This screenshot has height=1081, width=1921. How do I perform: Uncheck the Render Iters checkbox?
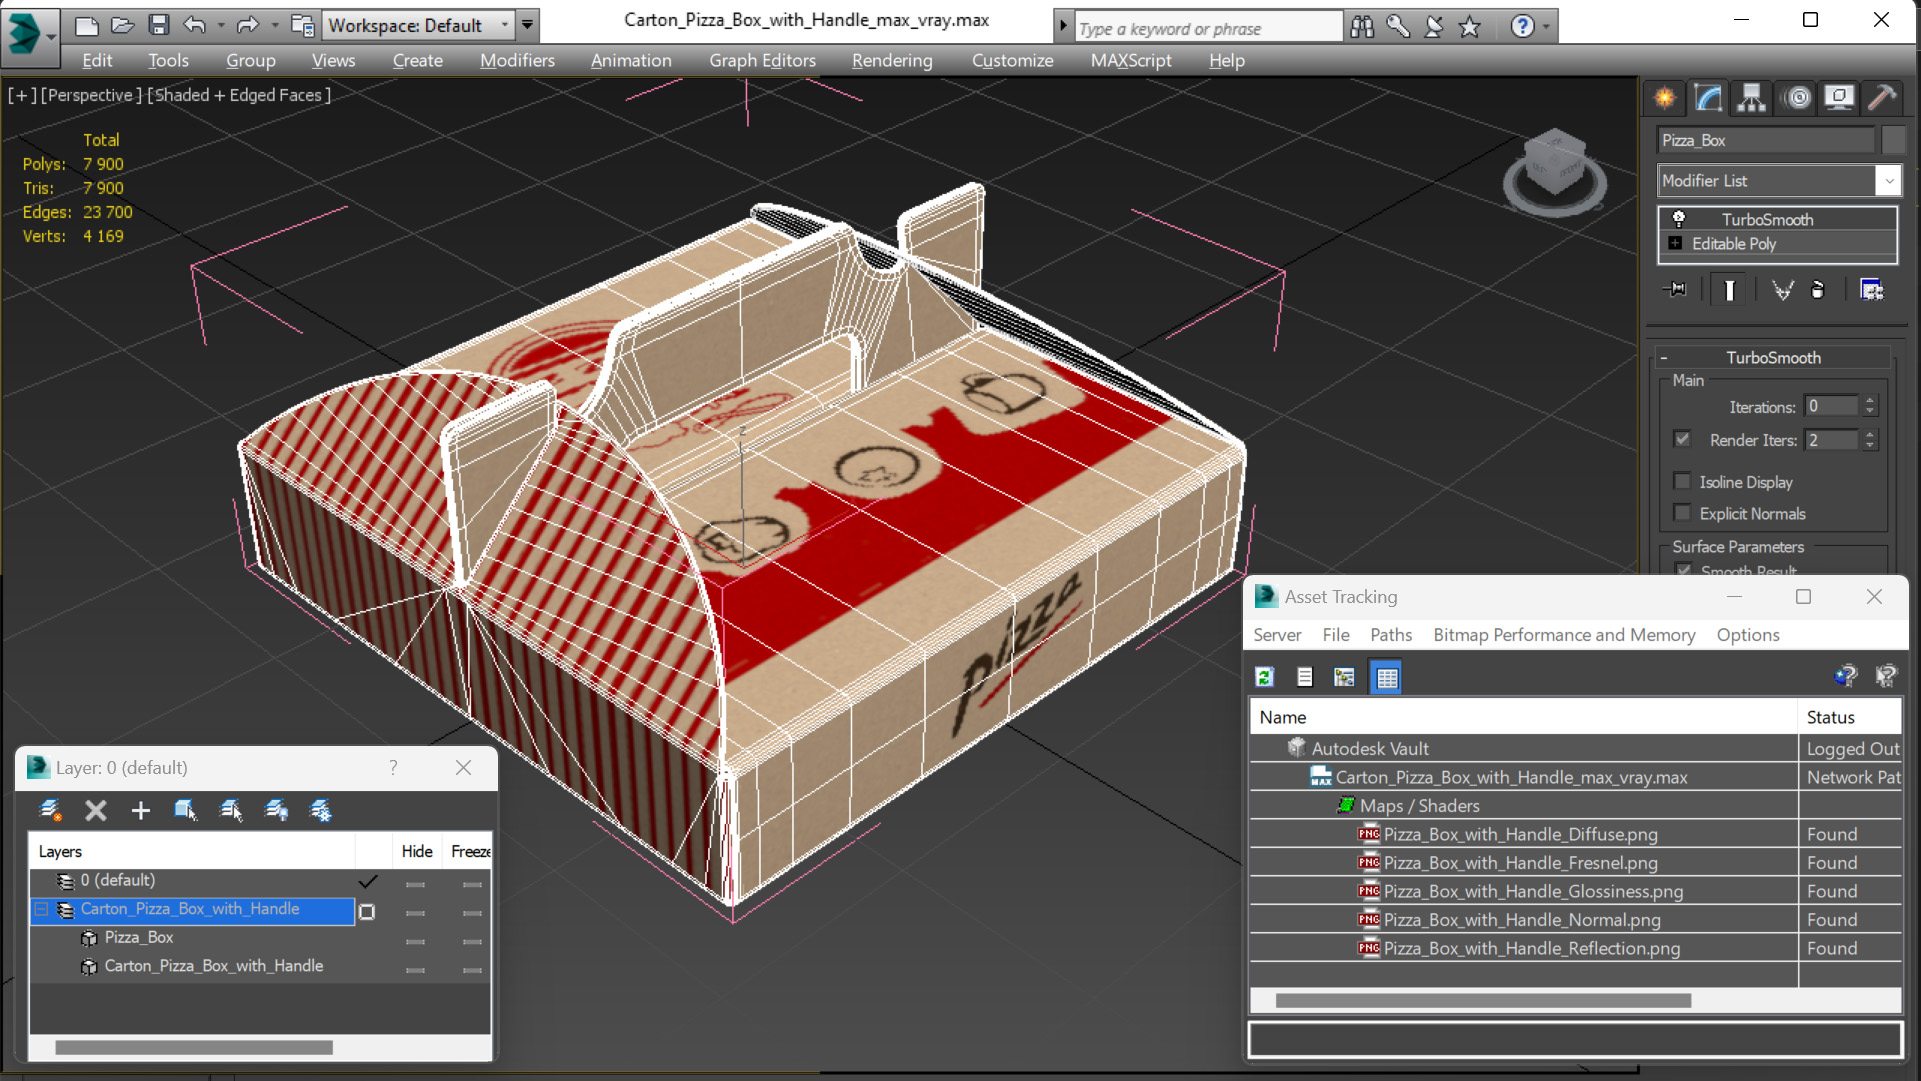[1682, 439]
